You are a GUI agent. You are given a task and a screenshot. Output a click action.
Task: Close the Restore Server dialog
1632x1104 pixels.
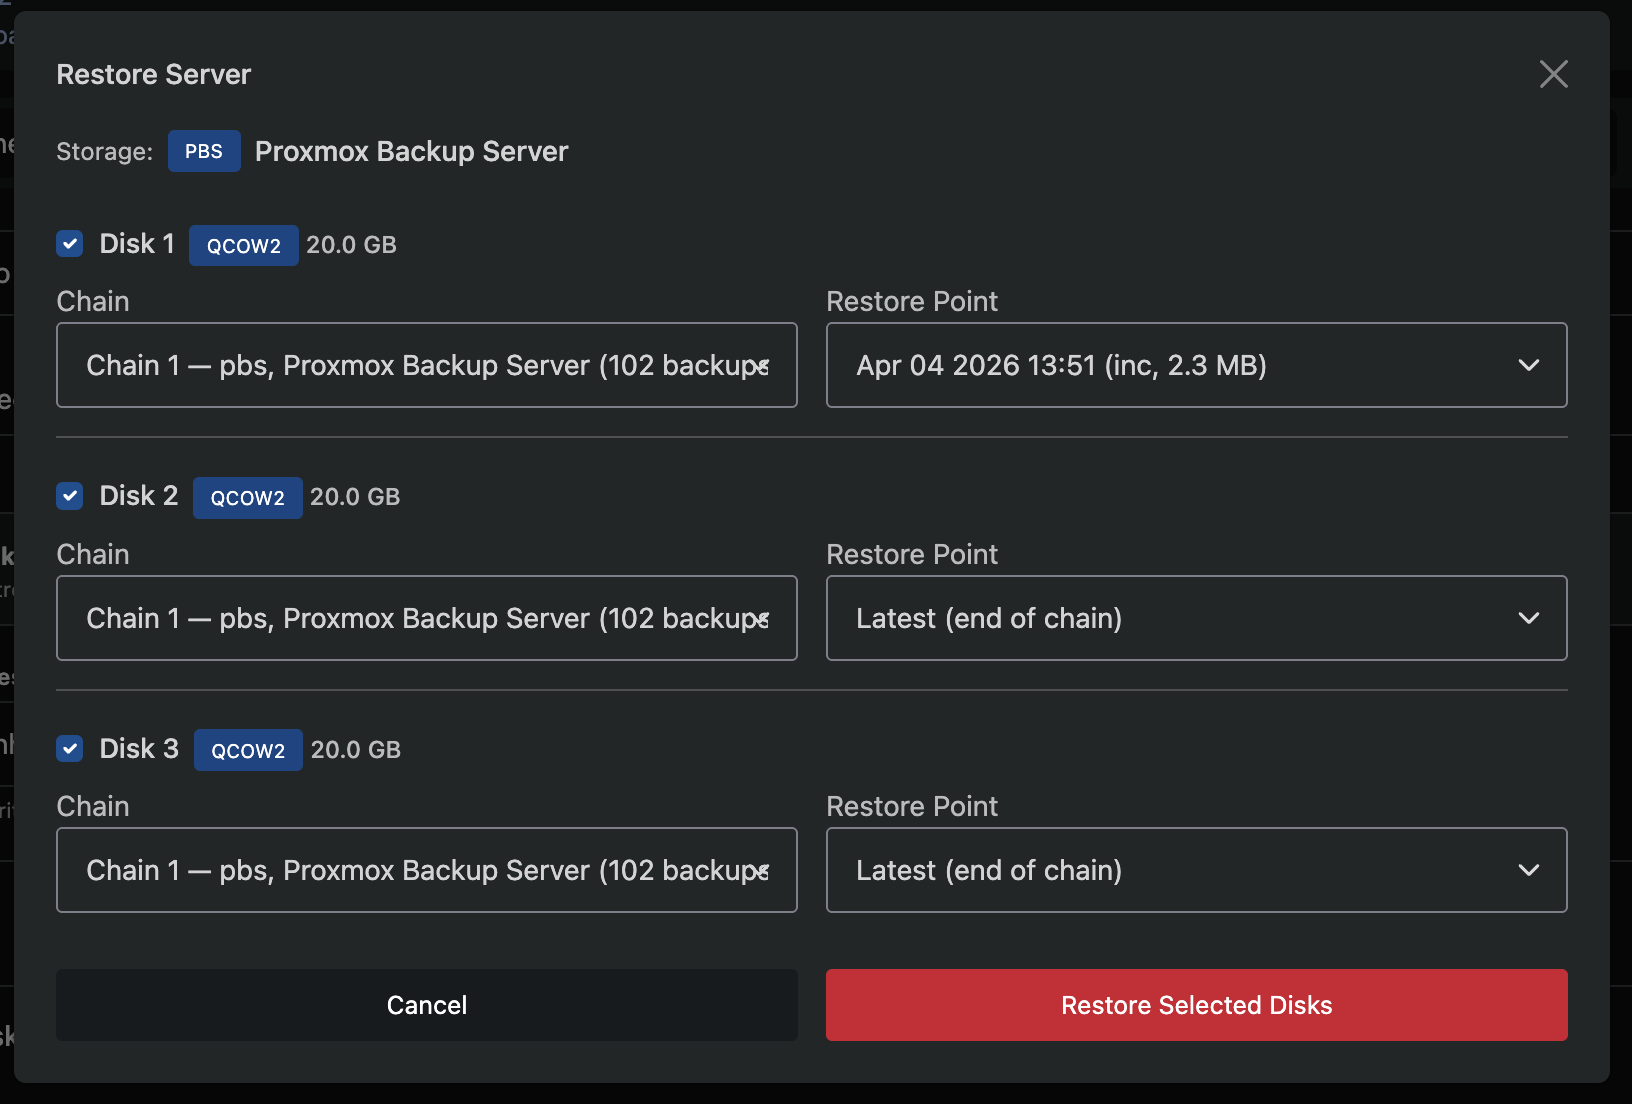click(x=1553, y=73)
